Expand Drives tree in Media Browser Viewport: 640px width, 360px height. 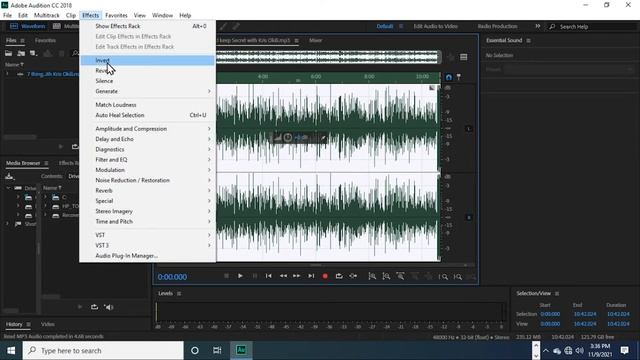point(8,188)
